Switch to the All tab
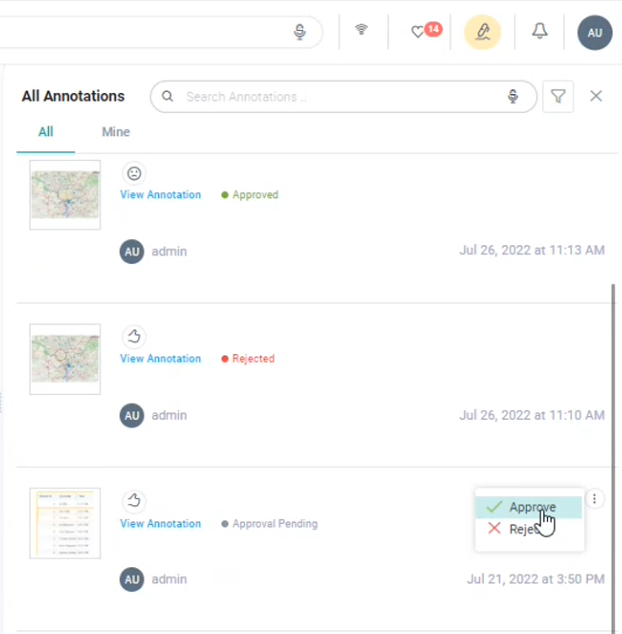Image resolution: width=622 pixels, height=634 pixels. 46,132
